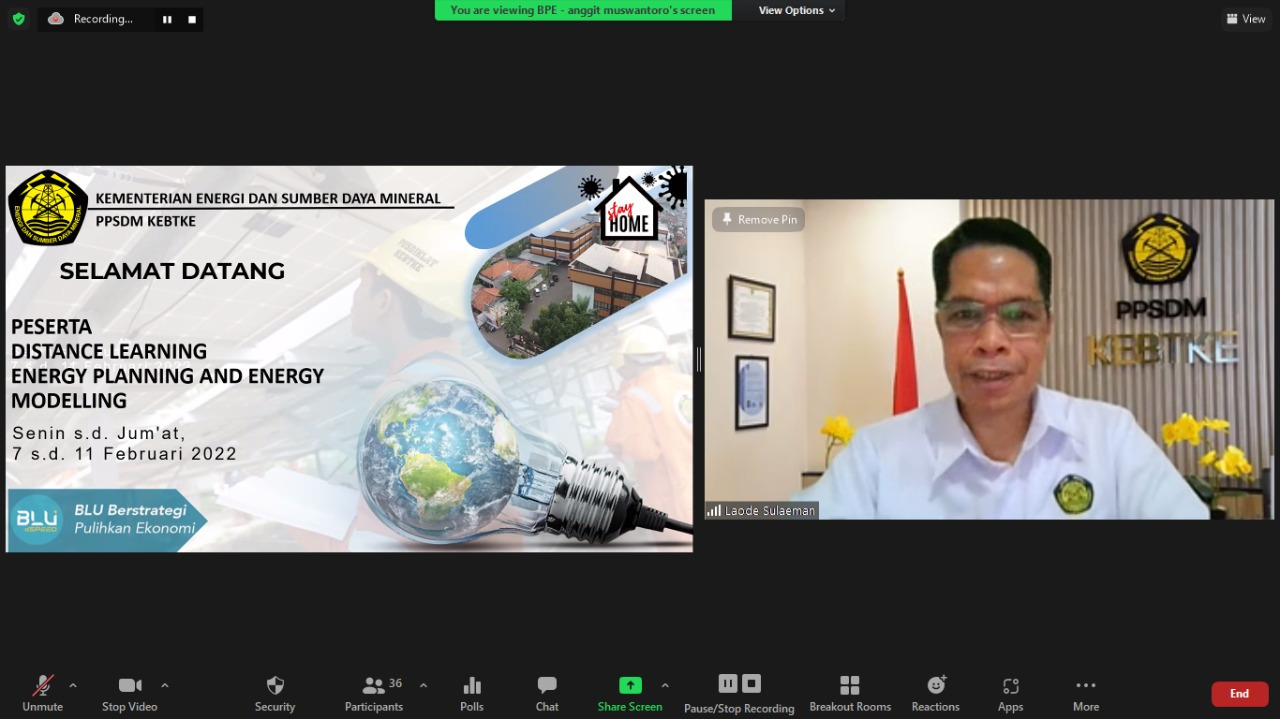Unmute the microphone
This screenshot has height=719, width=1280.
42,693
